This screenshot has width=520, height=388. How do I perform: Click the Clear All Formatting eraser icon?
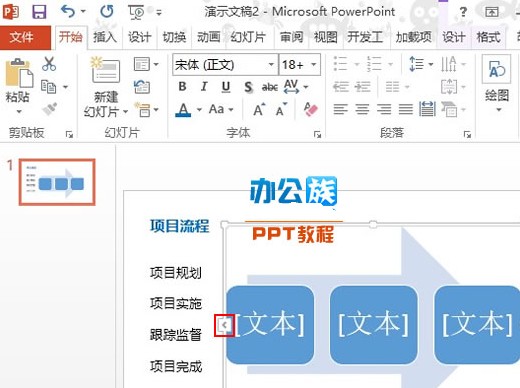pos(311,109)
